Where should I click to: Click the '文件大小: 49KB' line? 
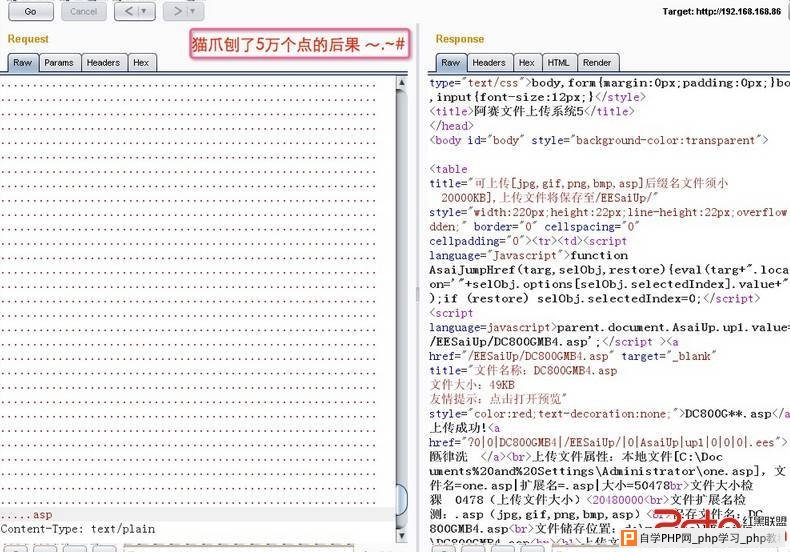pyautogui.click(x=472, y=385)
